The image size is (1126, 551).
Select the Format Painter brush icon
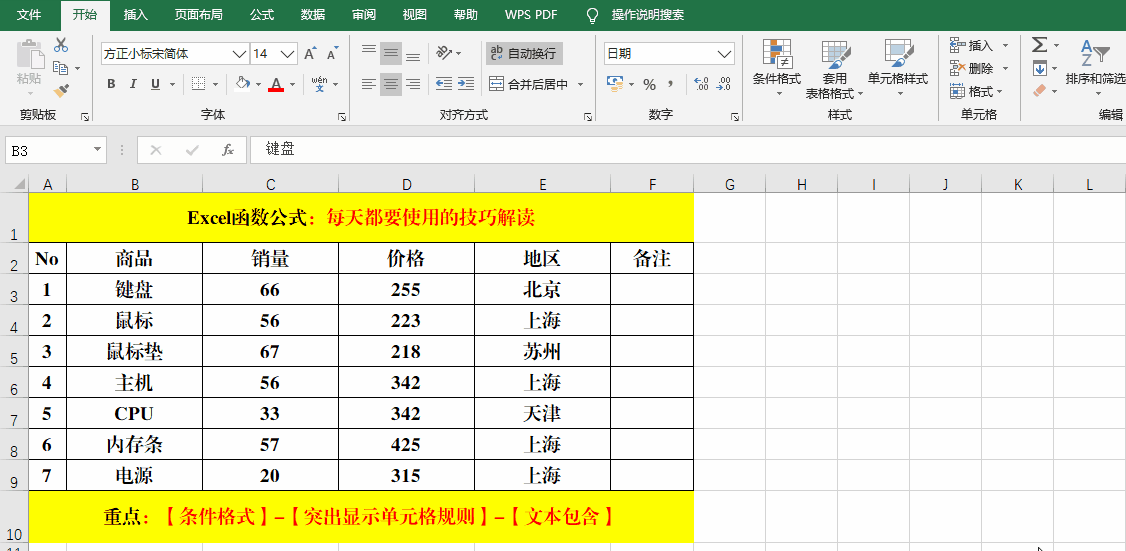coord(61,91)
